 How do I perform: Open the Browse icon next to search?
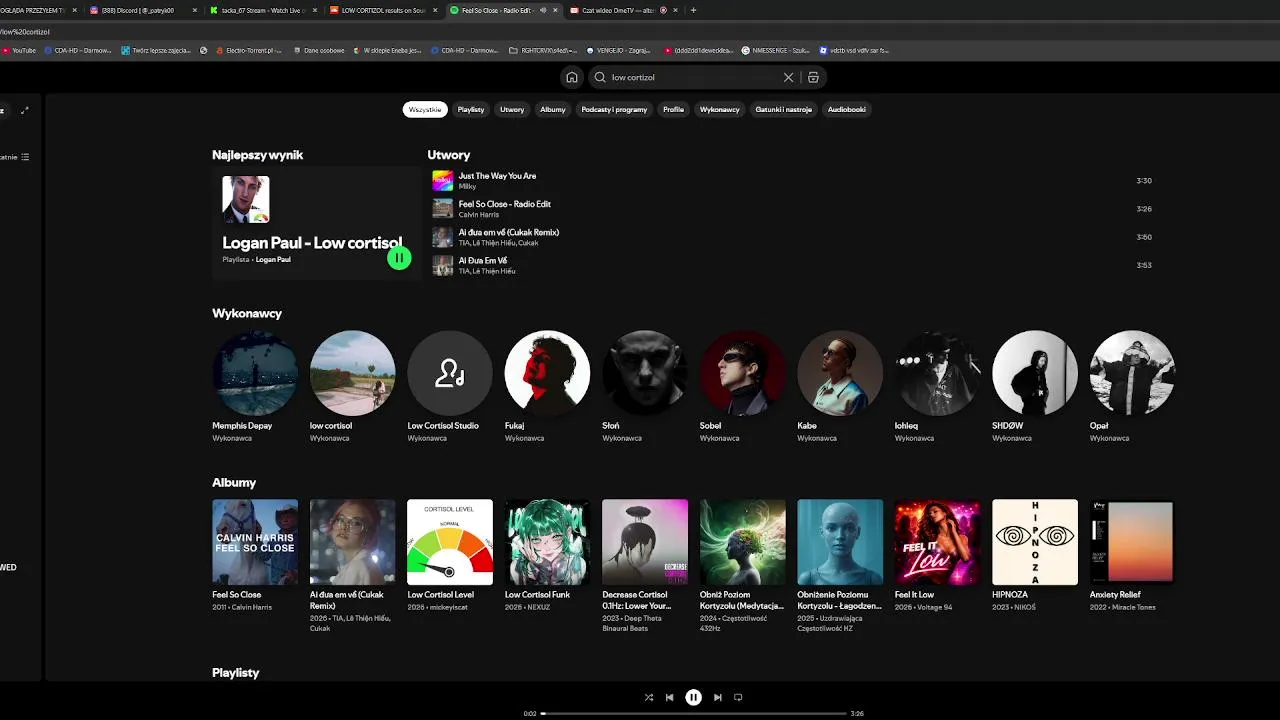click(813, 77)
